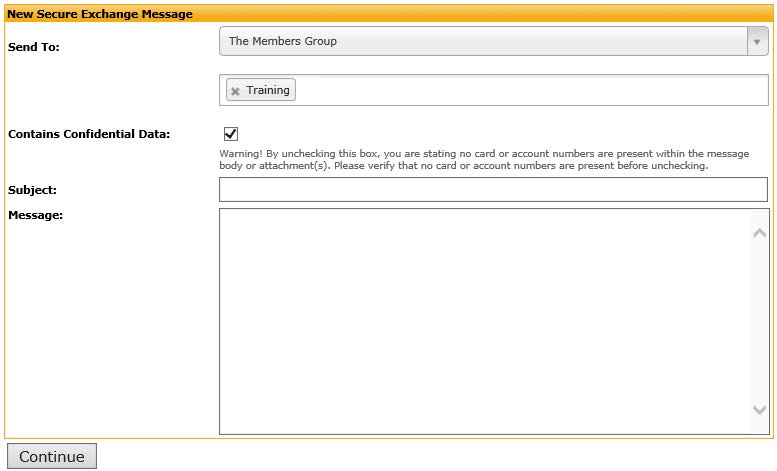Click the Send To label
The width and height of the screenshot is (777, 471).
(34, 47)
